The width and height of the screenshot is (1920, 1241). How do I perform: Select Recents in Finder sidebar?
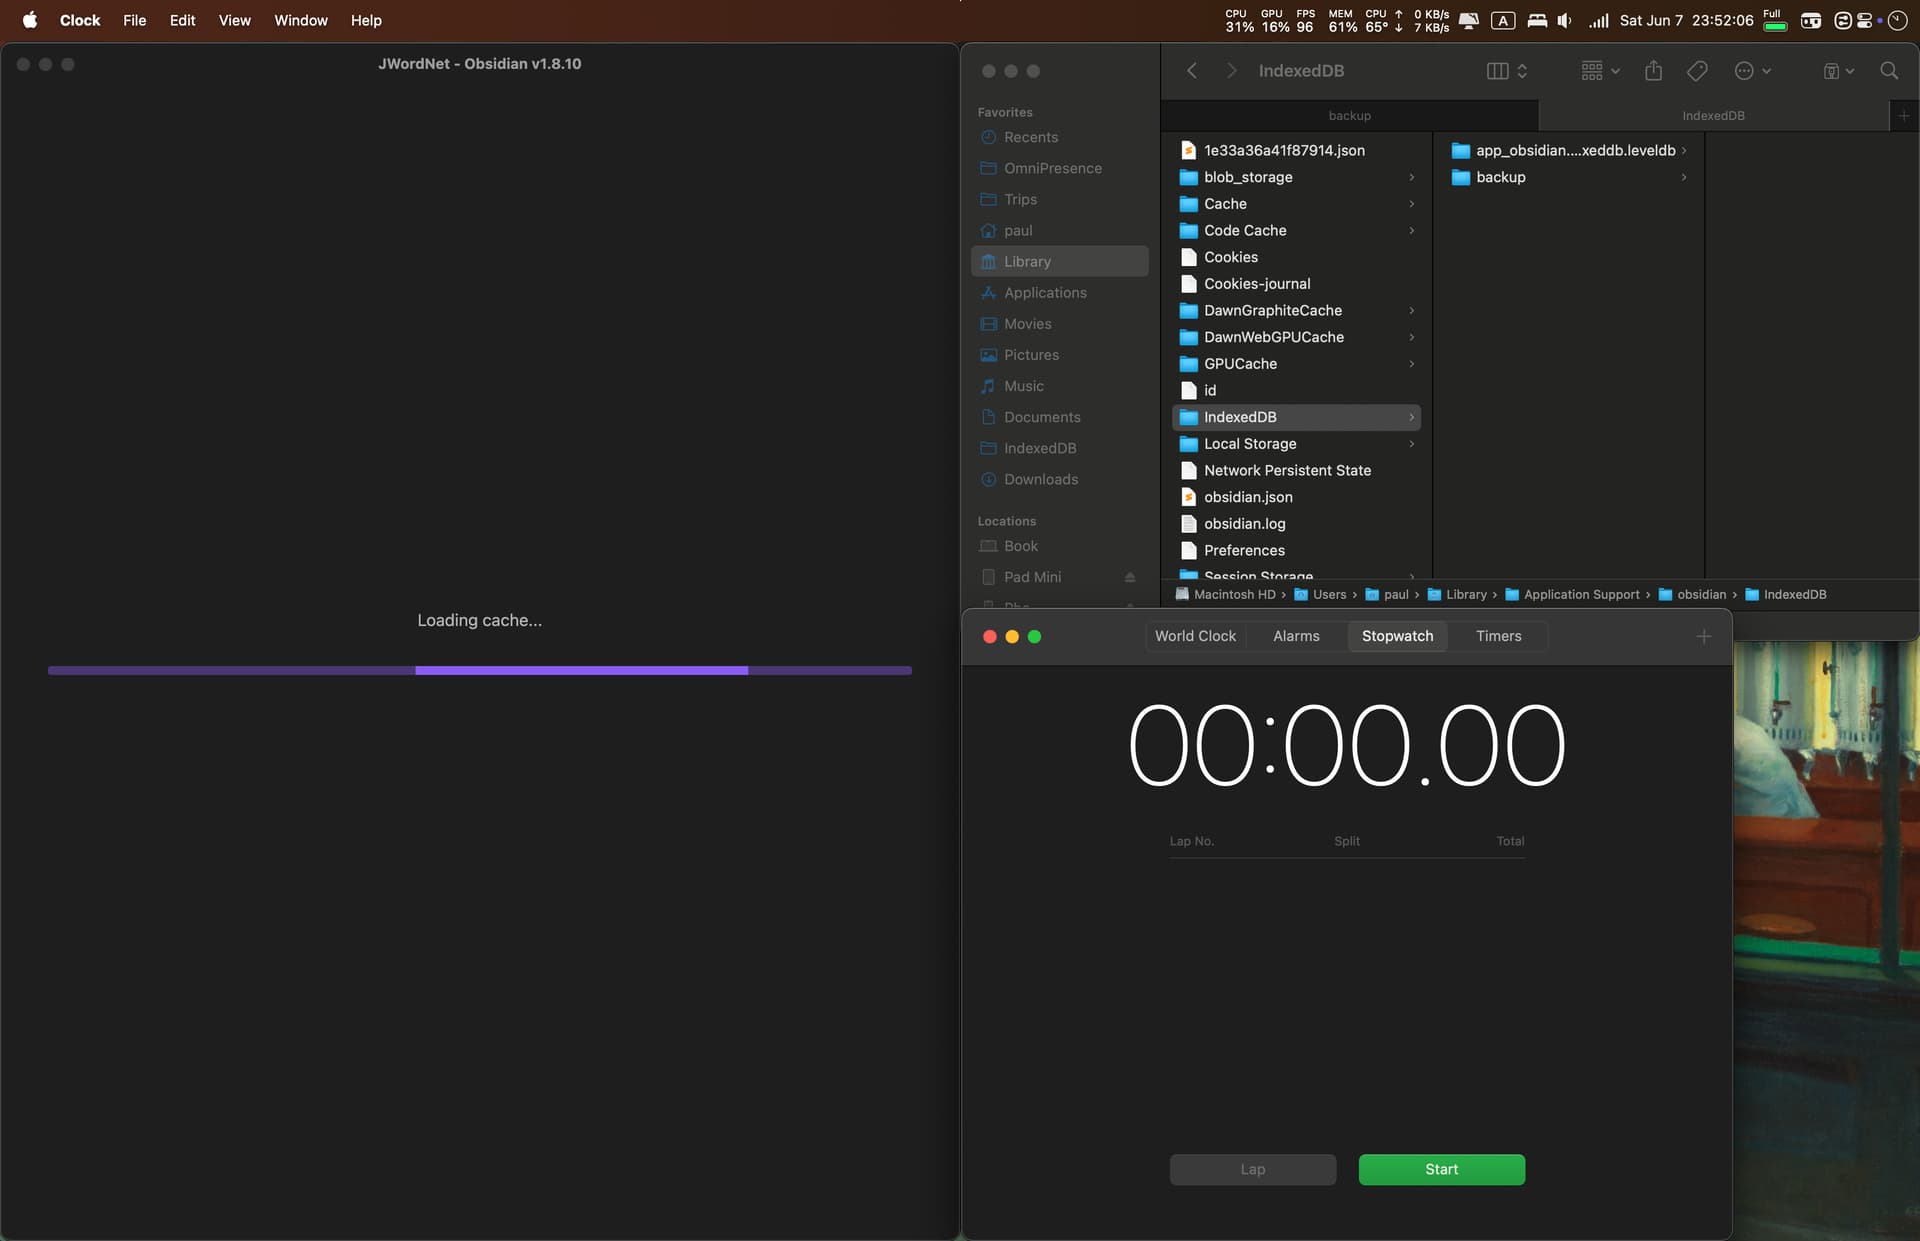[1059, 137]
